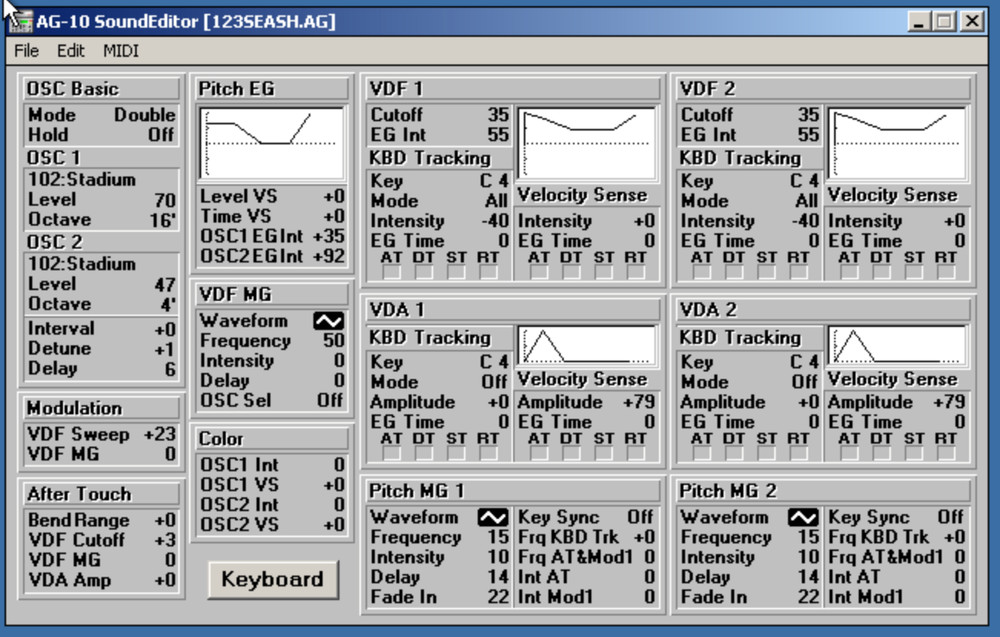
Task: Click the OSC 2 Level value 47
Action: tap(164, 284)
